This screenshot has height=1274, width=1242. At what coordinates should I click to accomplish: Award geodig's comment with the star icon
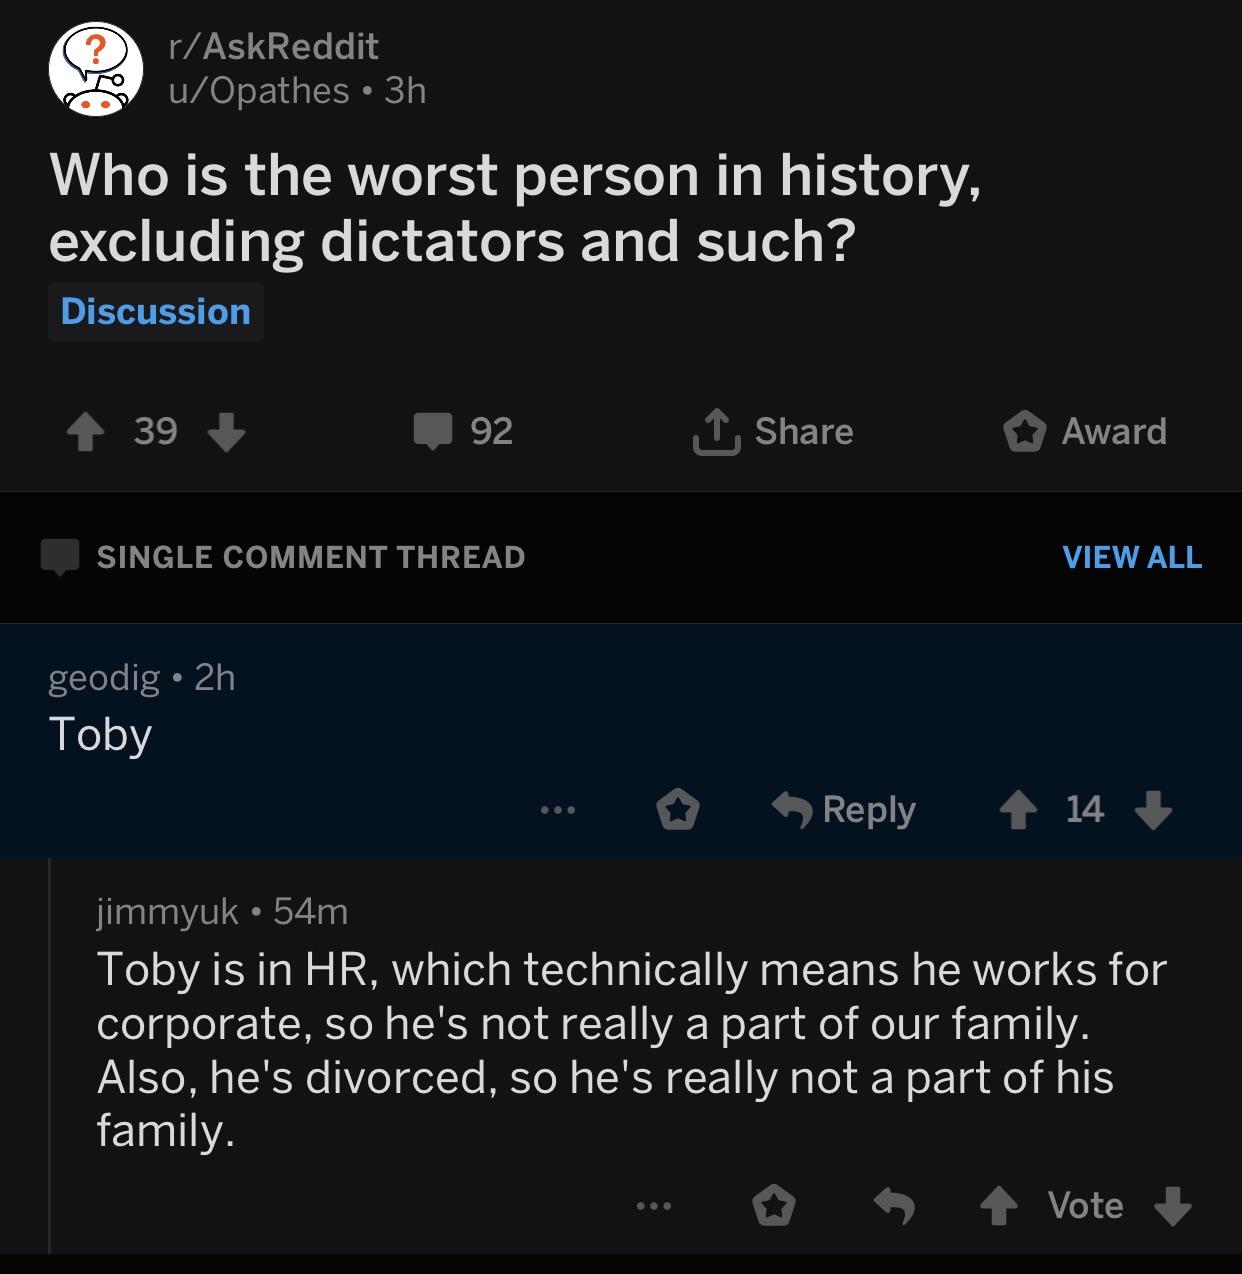click(679, 811)
